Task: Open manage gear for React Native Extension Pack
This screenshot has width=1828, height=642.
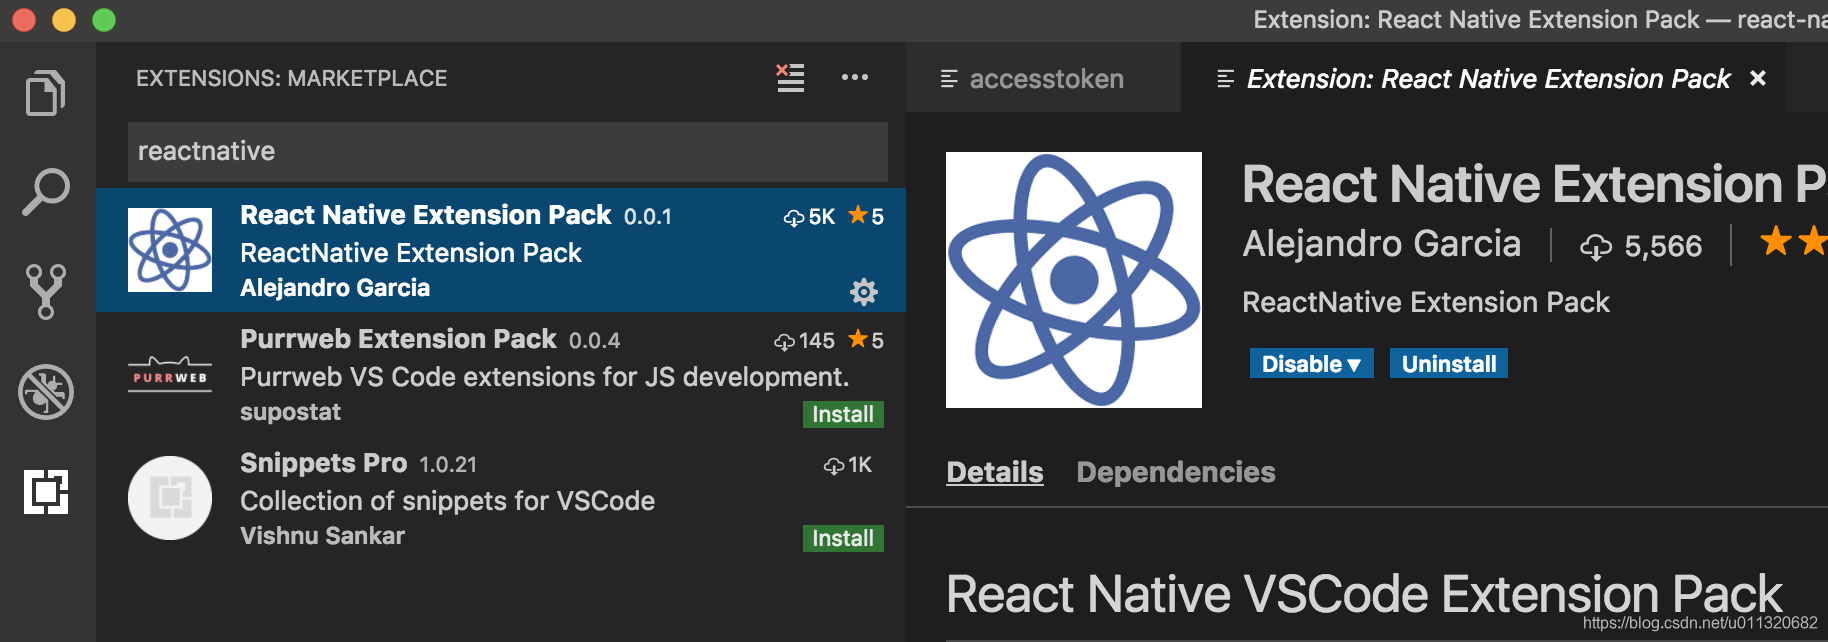Action: [x=864, y=292]
